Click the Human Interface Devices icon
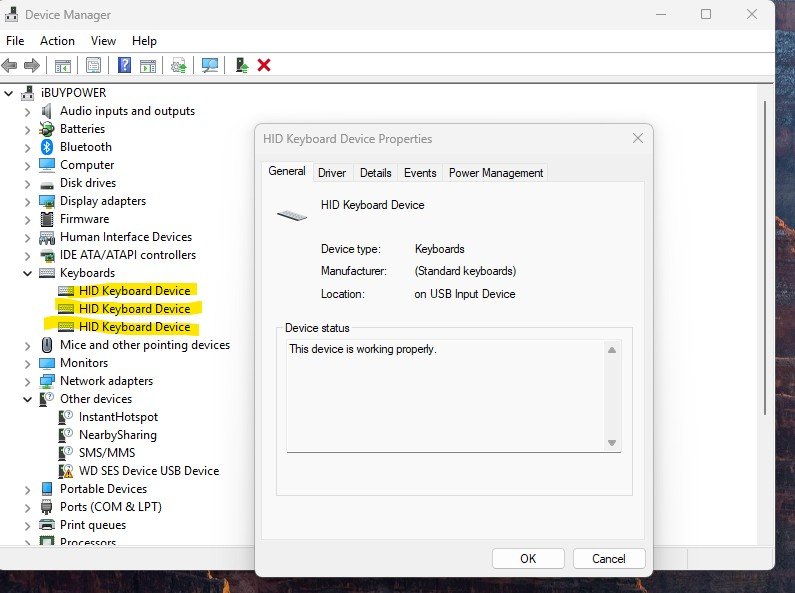The width and height of the screenshot is (795, 593). 47,237
